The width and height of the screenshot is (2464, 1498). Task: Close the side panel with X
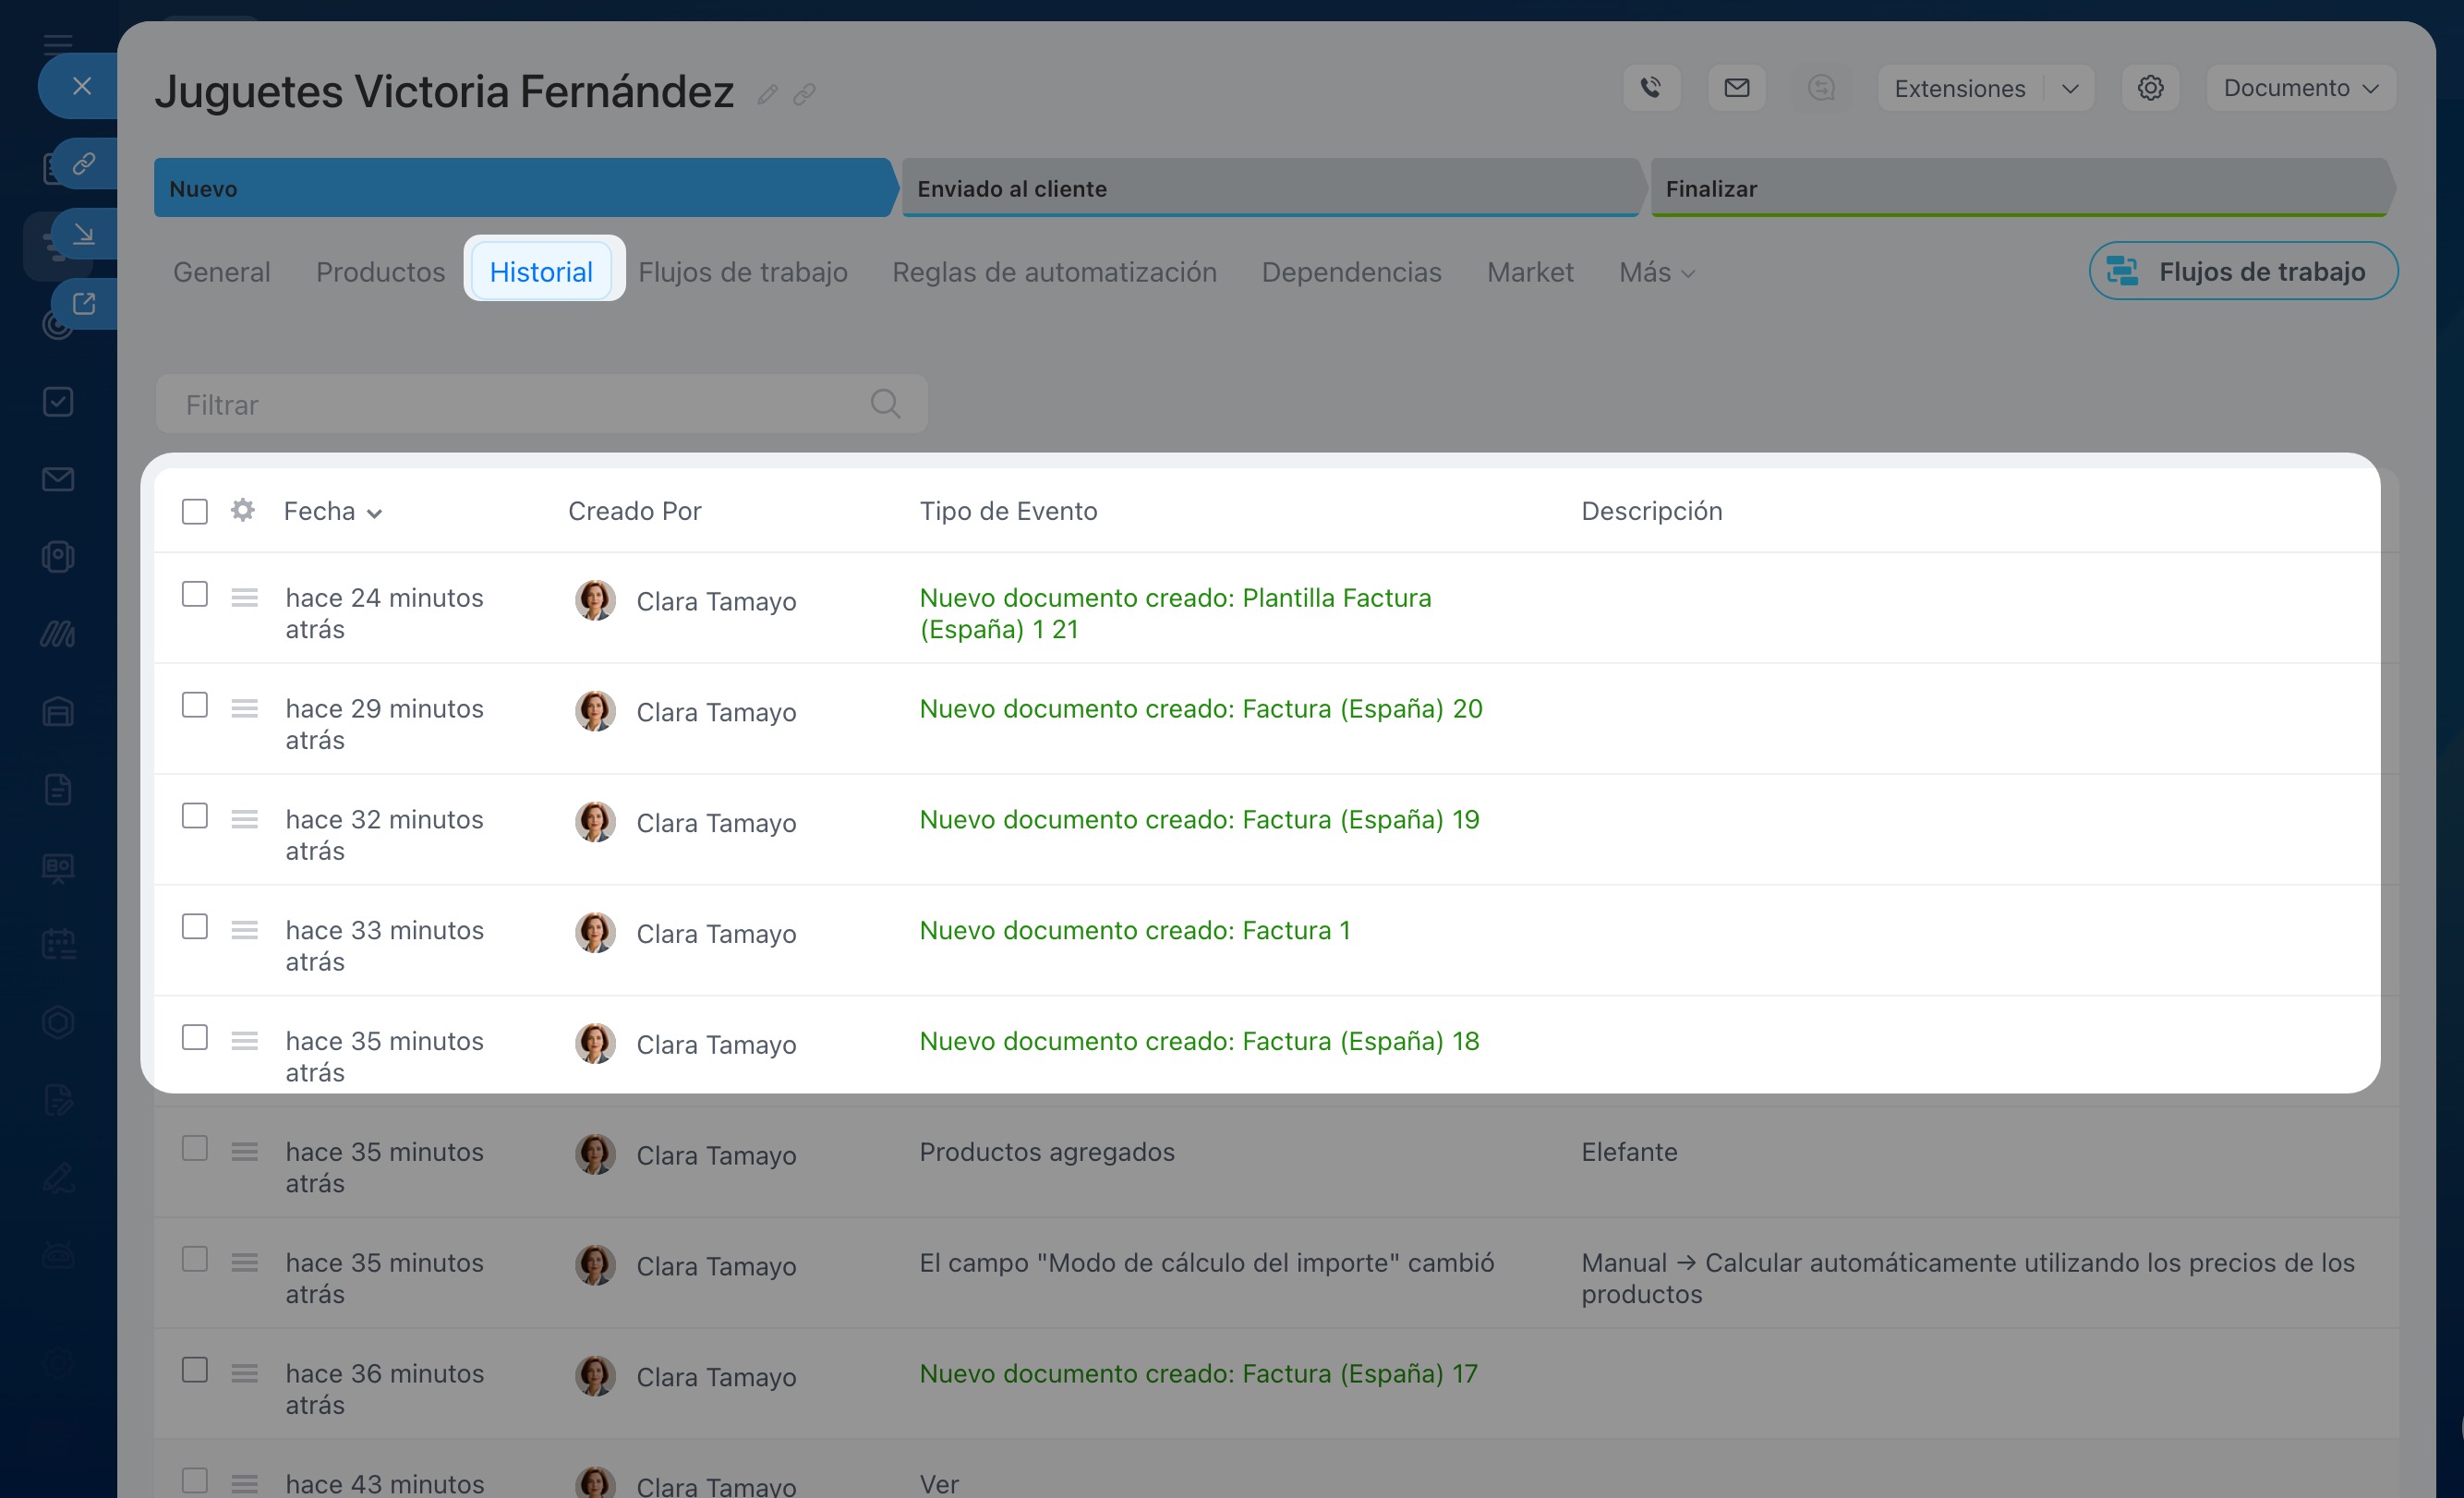[82, 86]
